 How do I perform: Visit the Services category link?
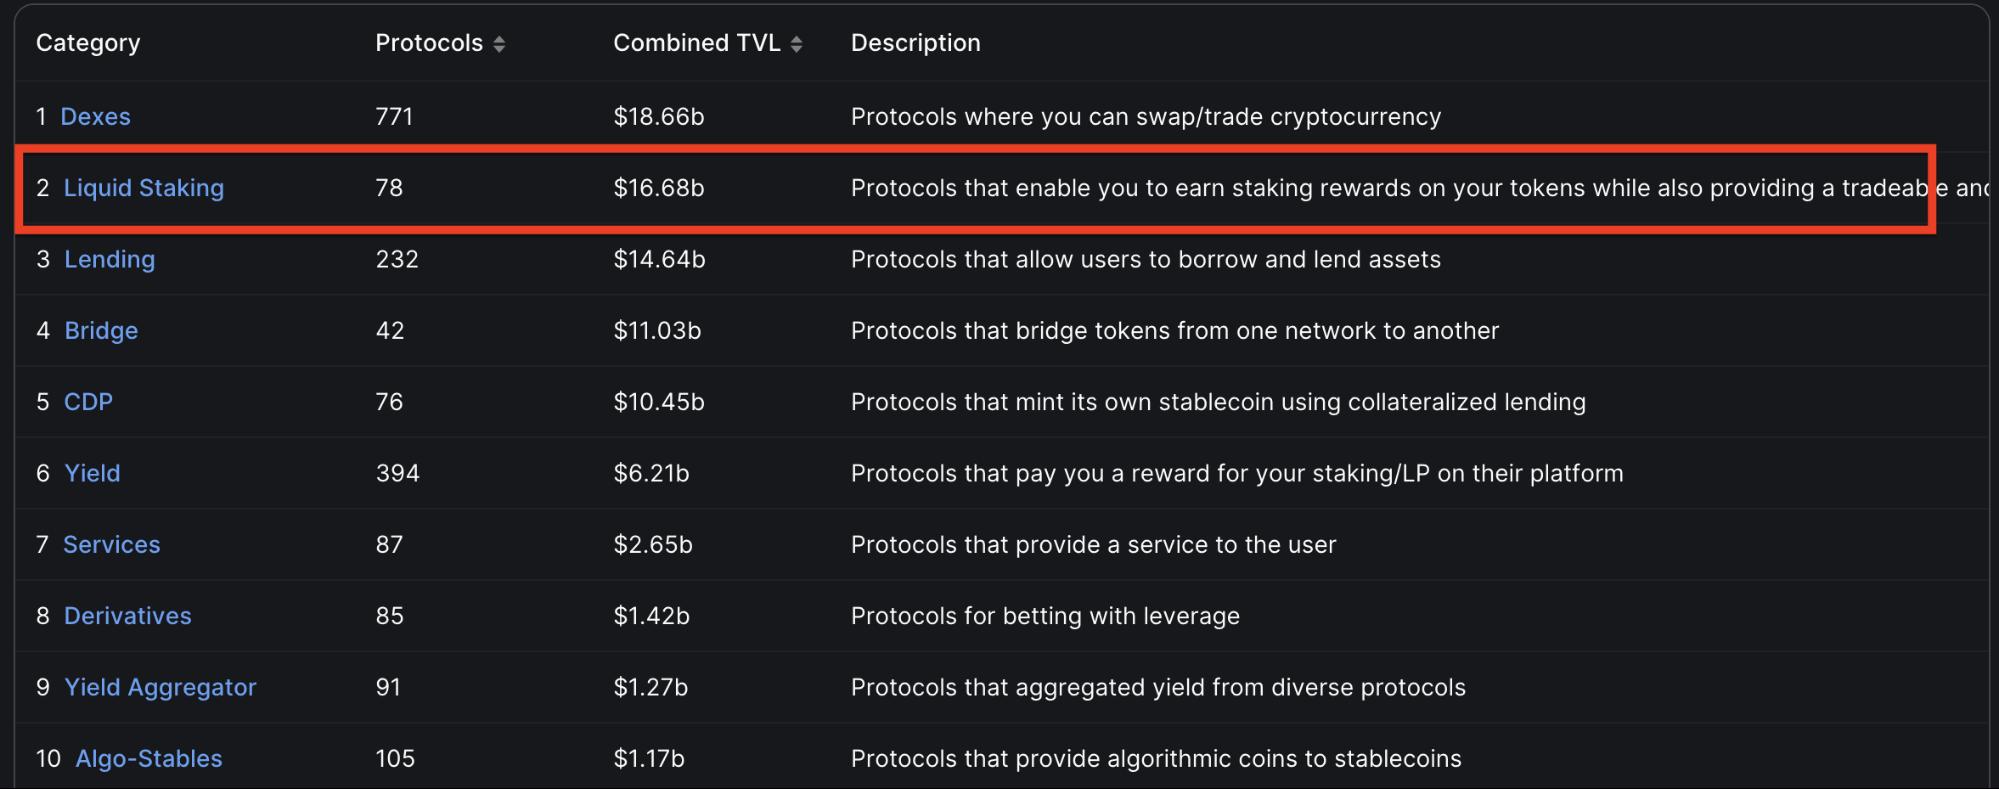pos(111,545)
